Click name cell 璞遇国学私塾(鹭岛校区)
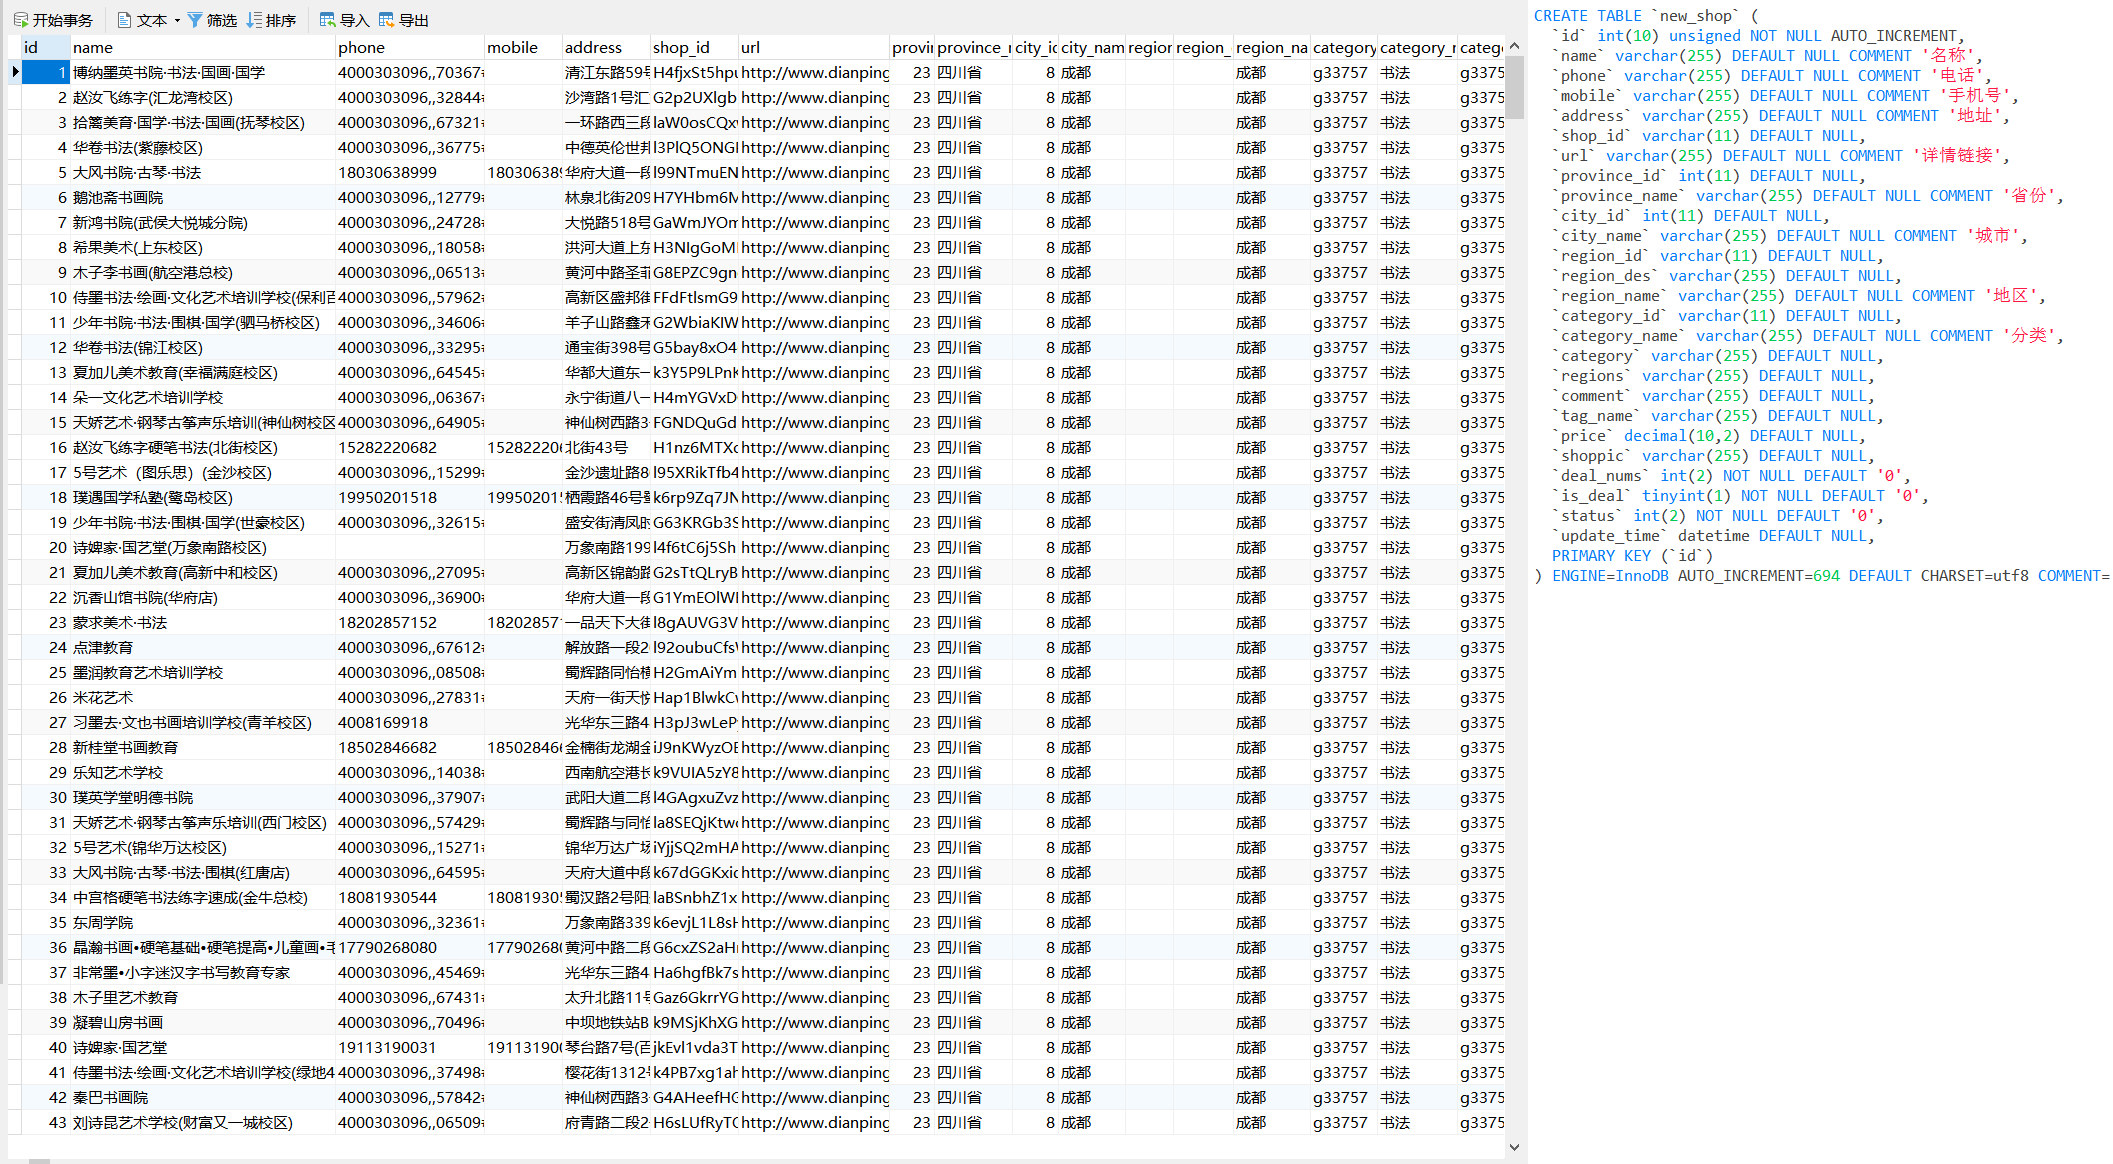 [203, 497]
